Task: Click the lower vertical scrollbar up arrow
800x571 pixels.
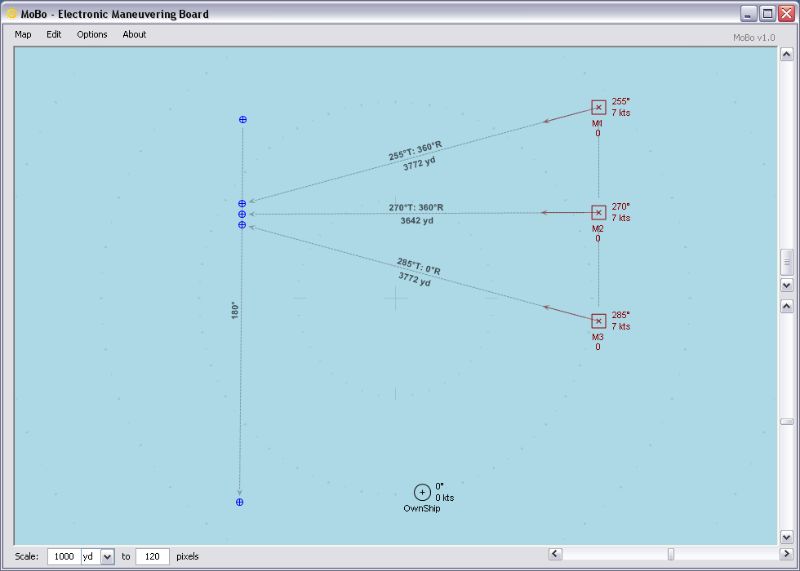Action: pos(787,305)
